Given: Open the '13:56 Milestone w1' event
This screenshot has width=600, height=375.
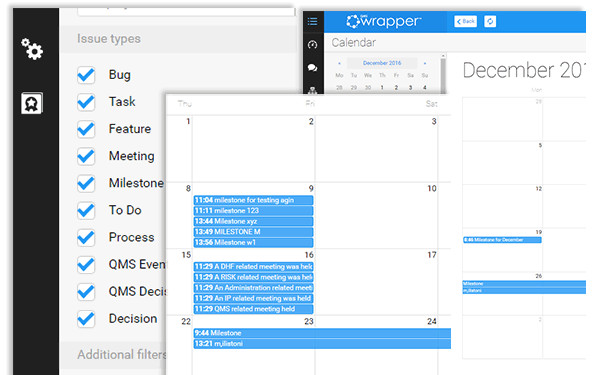Looking at the screenshot, I should pyautogui.click(x=253, y=243).
